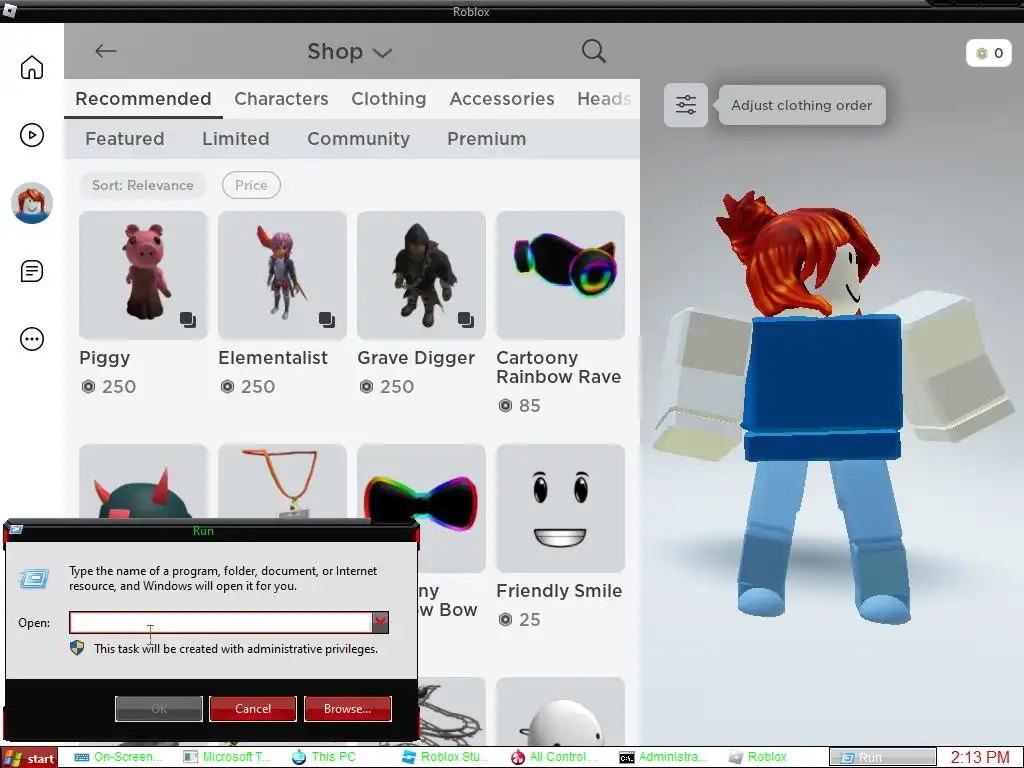Go back with the left arrow
Image resolution: width=1024 pixels, height=768 pixels.
click(x=105, y=51)
